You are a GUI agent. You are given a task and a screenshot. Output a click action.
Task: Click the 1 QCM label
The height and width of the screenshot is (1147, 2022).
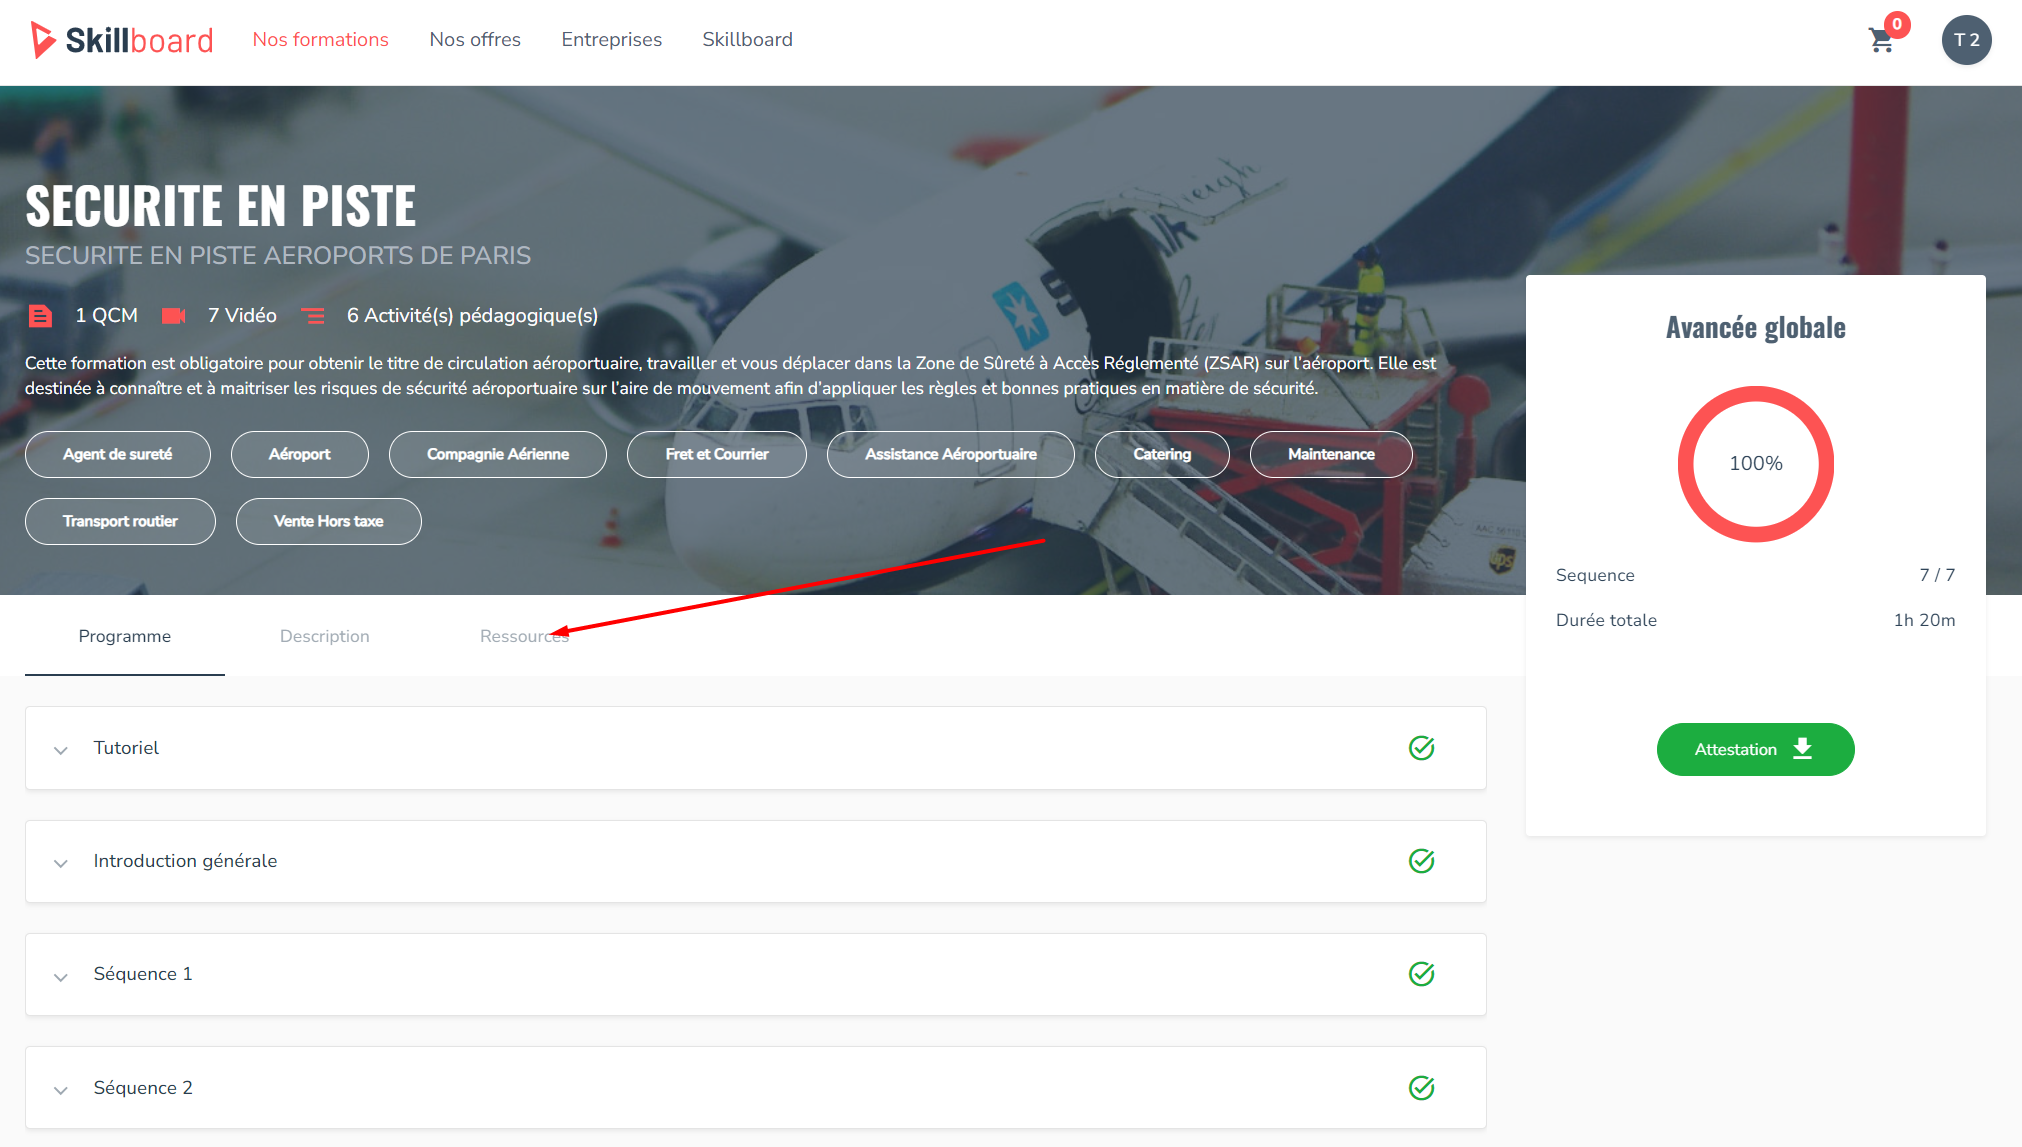tap(106, 316)
